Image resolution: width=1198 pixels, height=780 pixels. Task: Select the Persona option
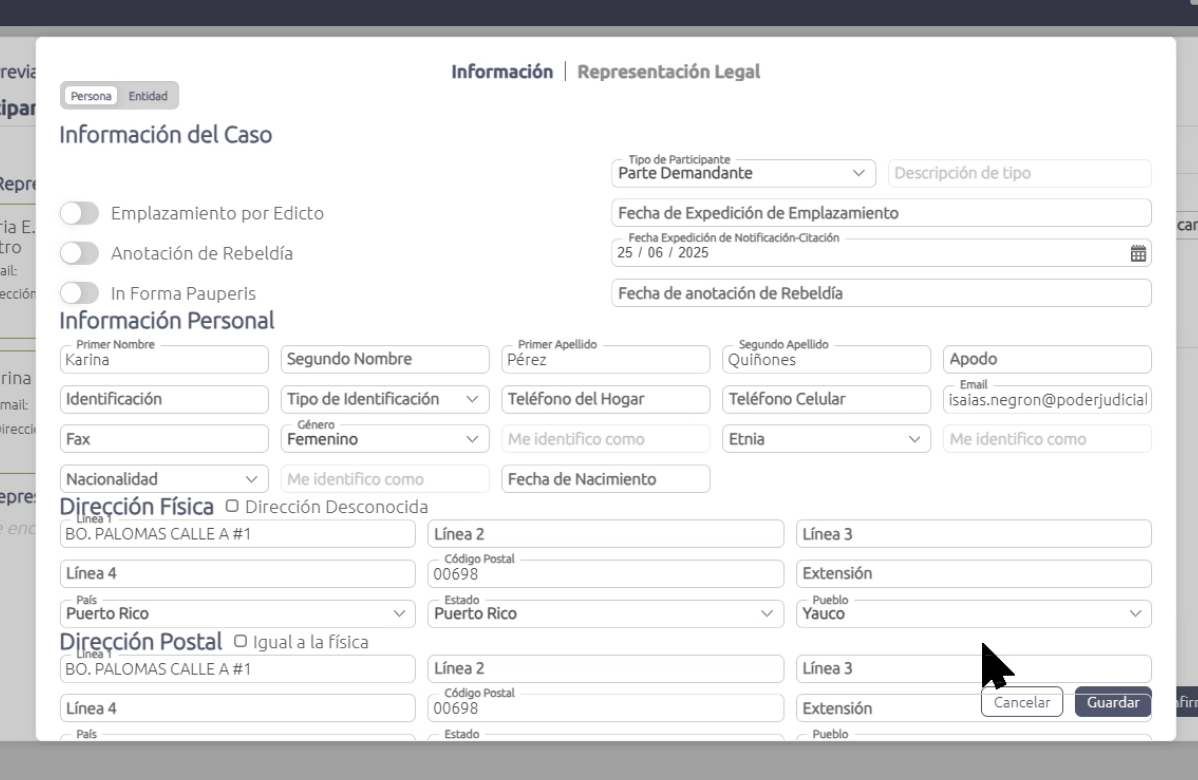[91, 97]
